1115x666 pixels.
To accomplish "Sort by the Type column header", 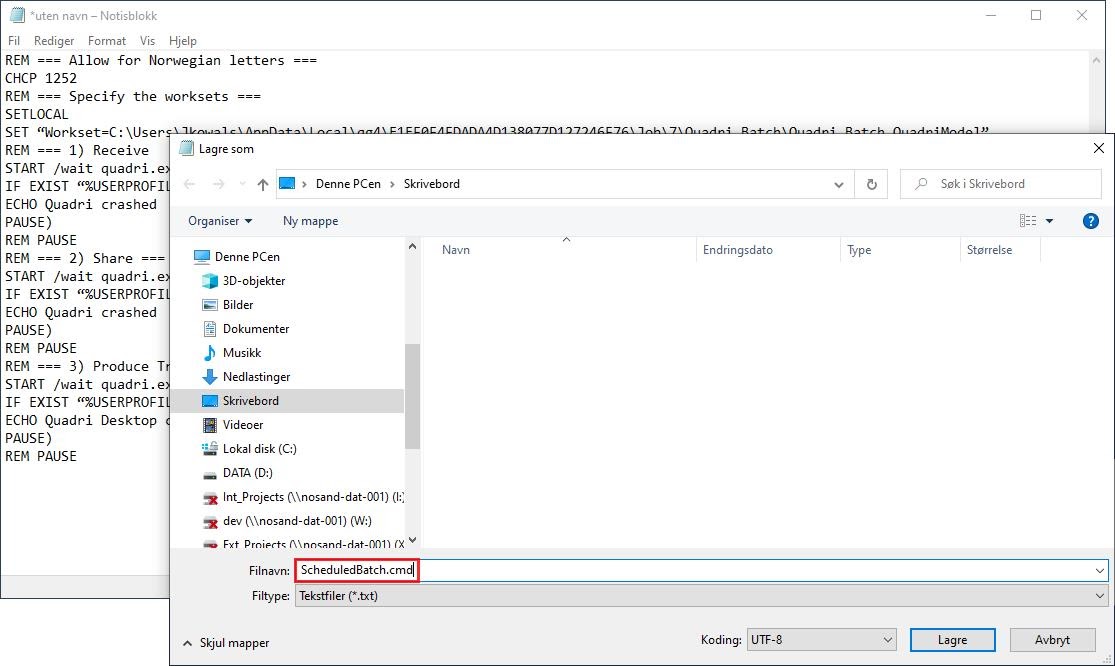I will [859, 250].
